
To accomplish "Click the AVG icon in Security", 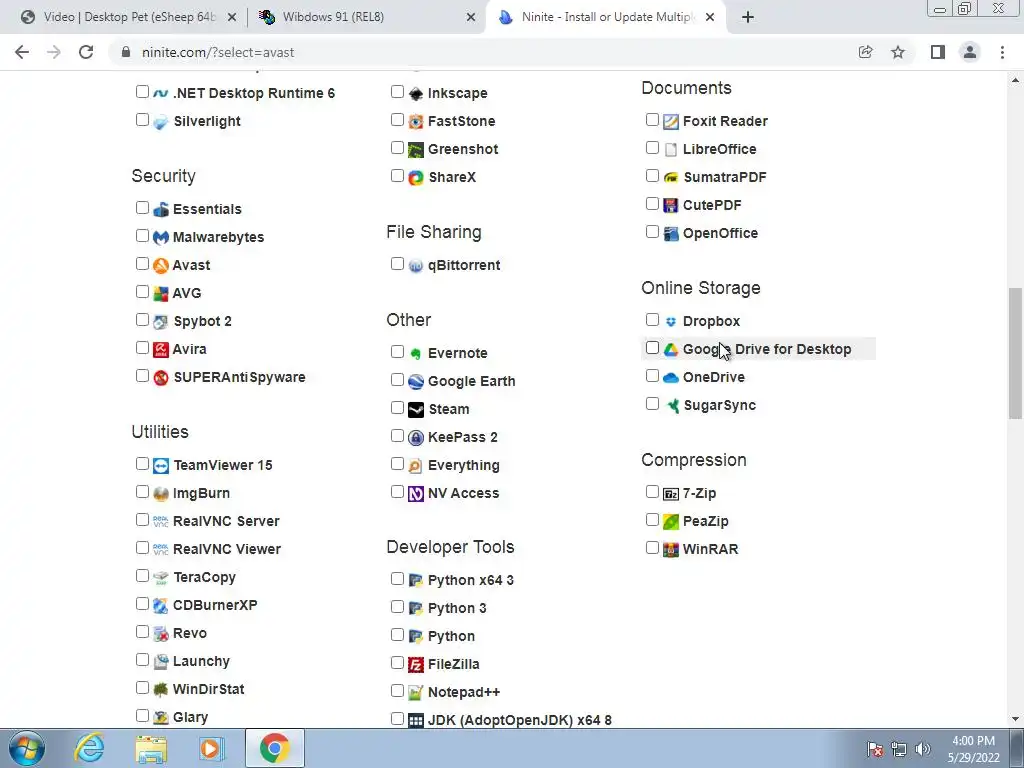I will pos(161,293).
